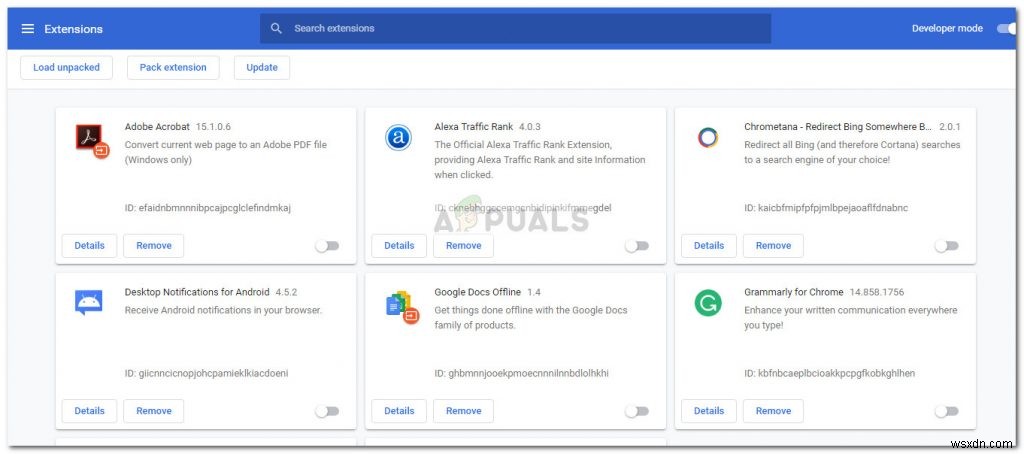Click the Alexa Traffic Rank icon
The width and height of the screenshot is (1024, 454).
(398, 138)
